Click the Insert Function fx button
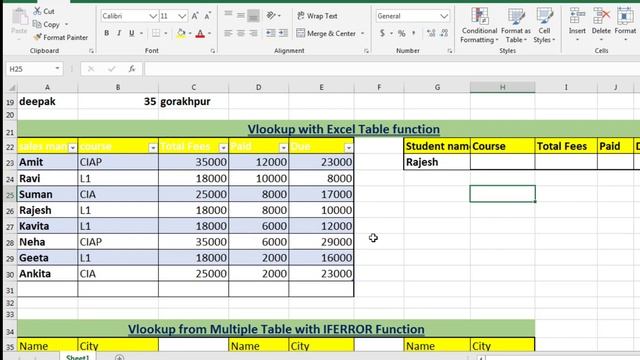The image size is (640, 360). 131,69
